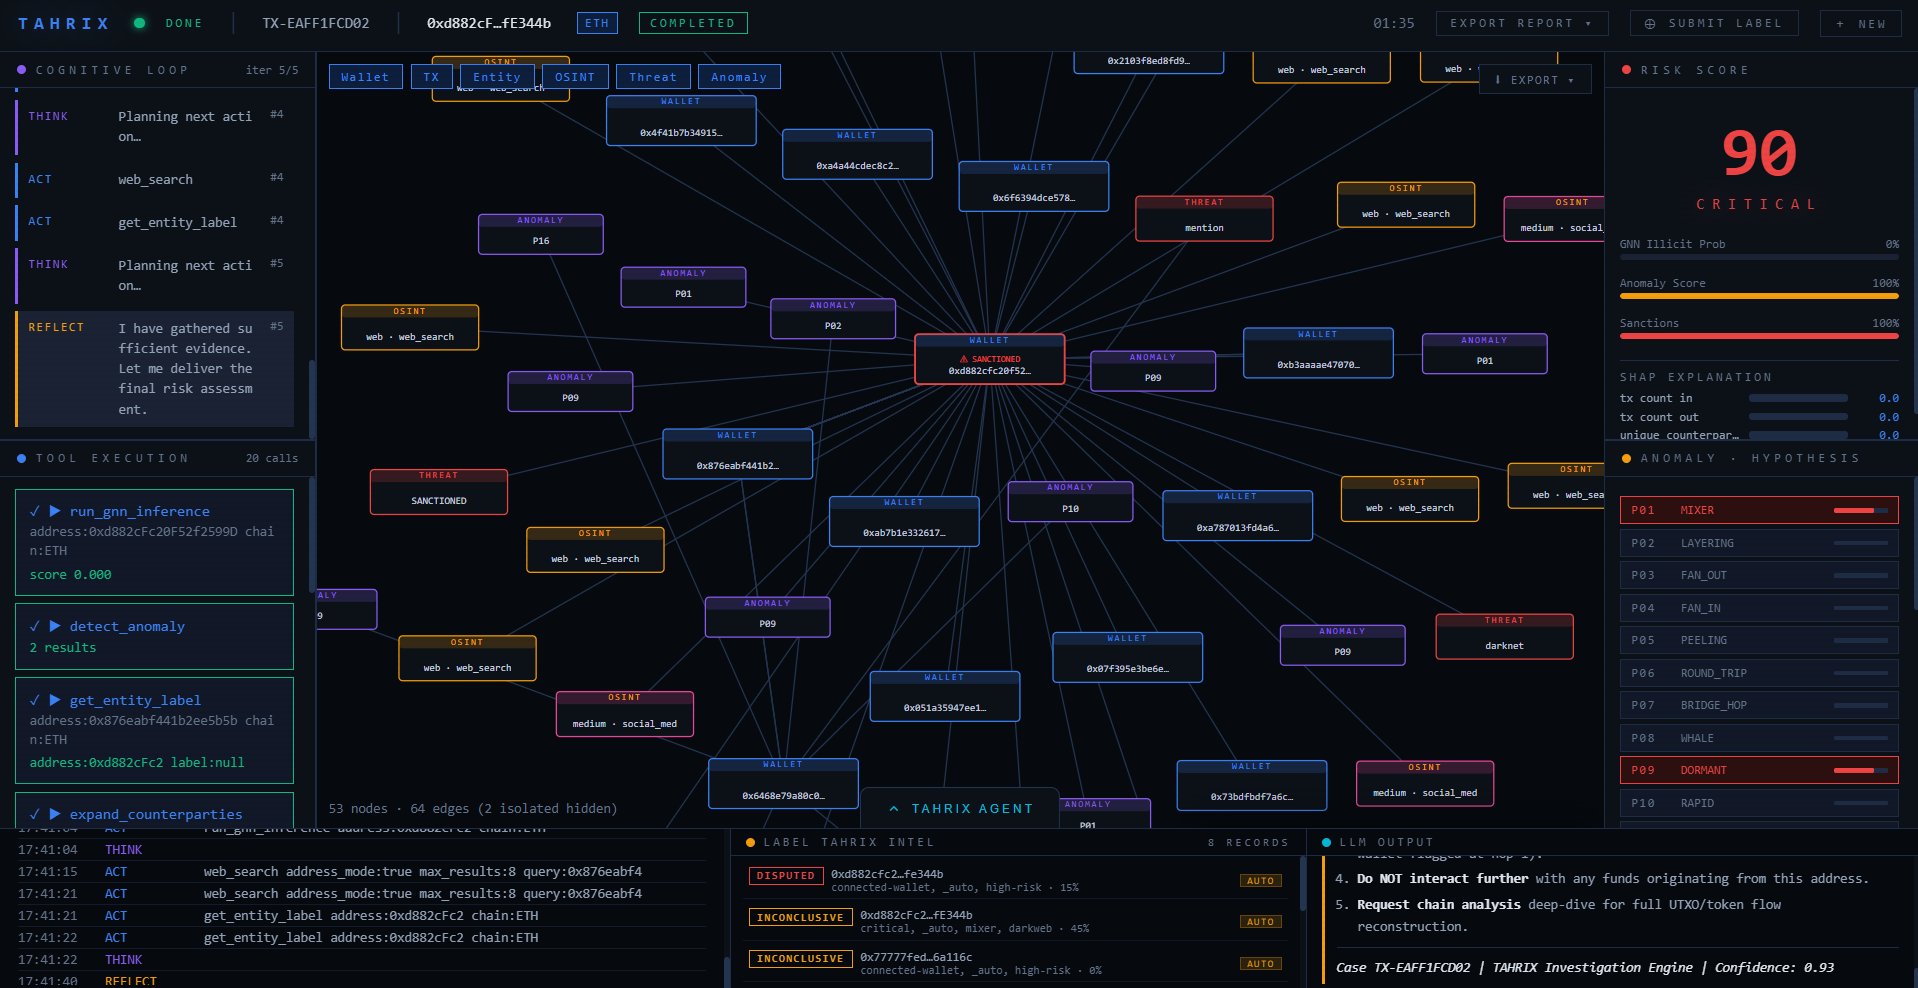Open the graph Export dropdown
This screenshot has height=988, width=1918.
pyautogui.click(x=1535, y=80)
